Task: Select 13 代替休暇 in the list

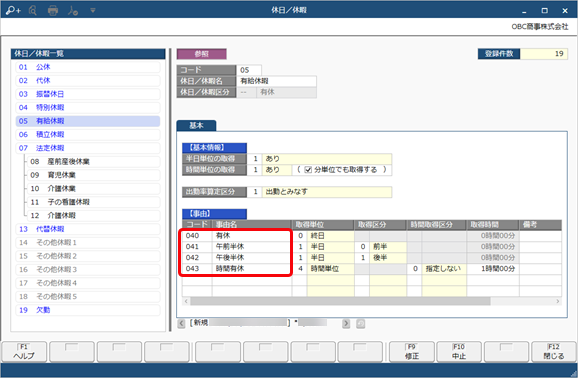Action: (88, 229)
